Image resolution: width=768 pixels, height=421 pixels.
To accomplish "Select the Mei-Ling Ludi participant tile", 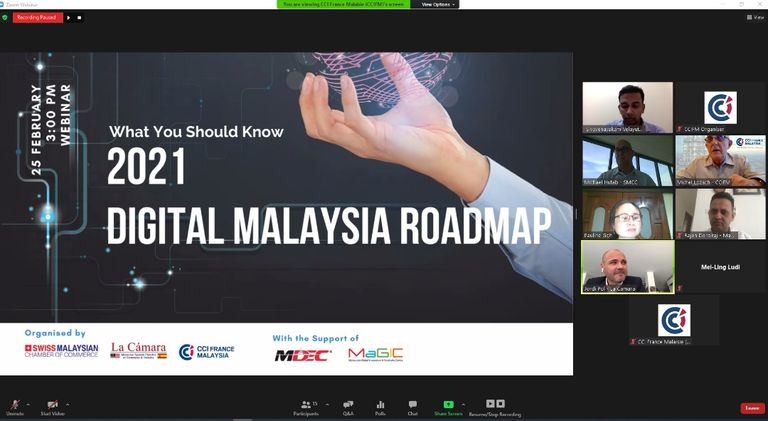I will click(x=718, y=268).
